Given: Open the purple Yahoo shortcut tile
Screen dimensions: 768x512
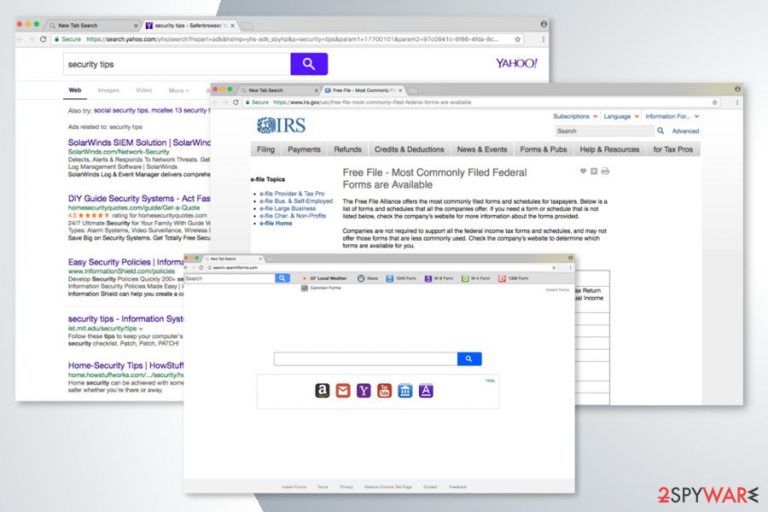Looking at the screenshot, I should (x=363, y=390).
